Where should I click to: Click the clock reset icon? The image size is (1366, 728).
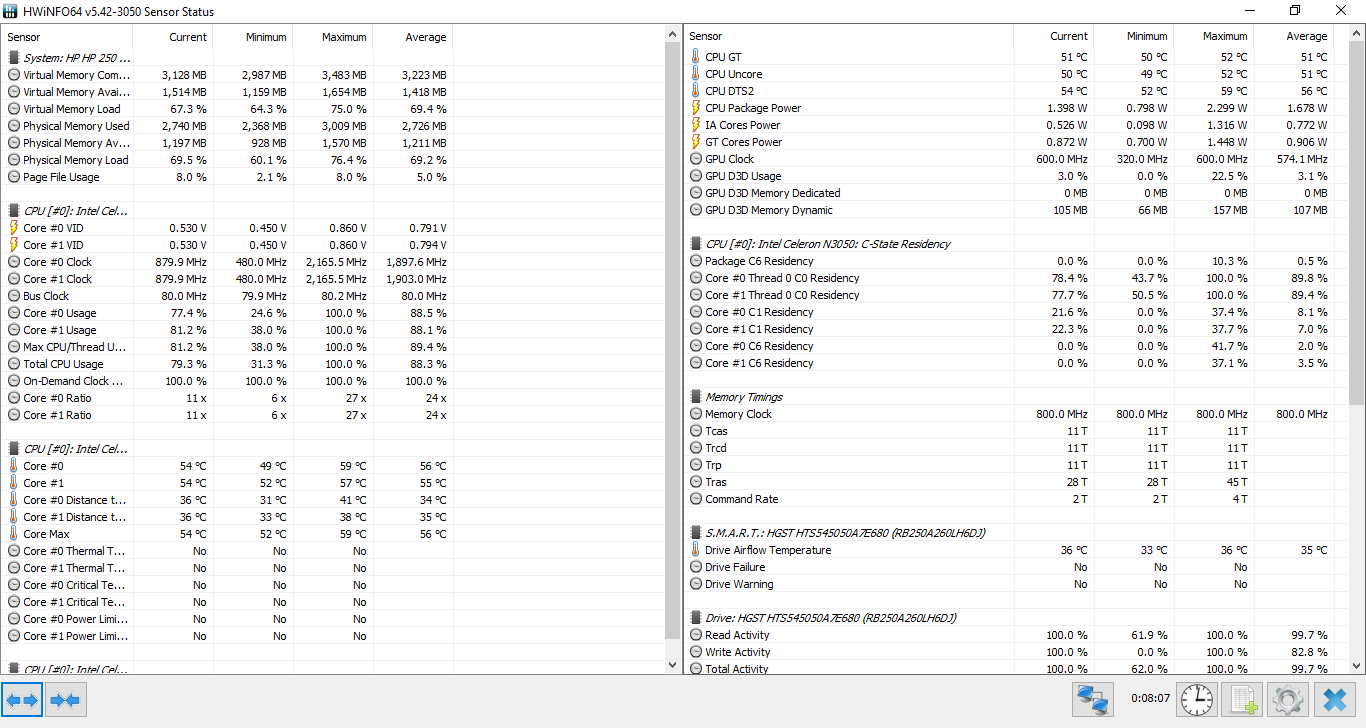pos(1197,699)
